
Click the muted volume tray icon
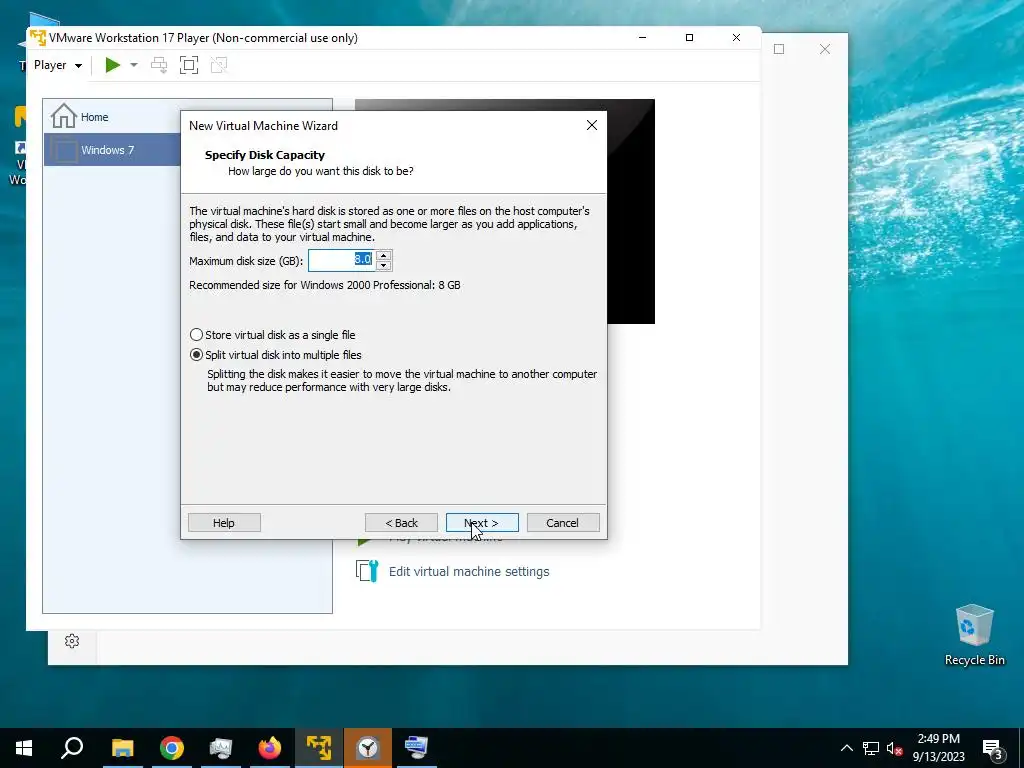[894, 748]
